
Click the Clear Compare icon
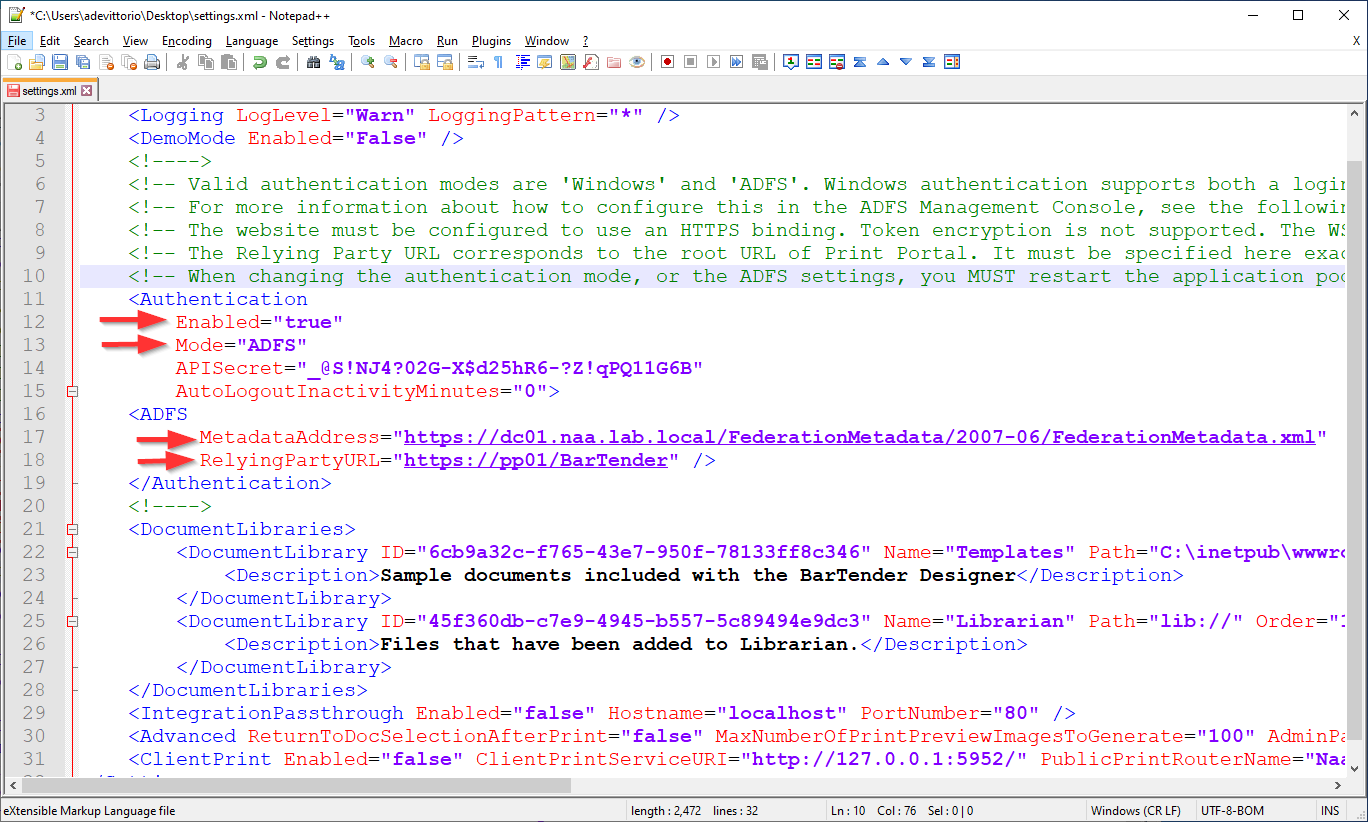pyautogui.click(x=837, y=62)
